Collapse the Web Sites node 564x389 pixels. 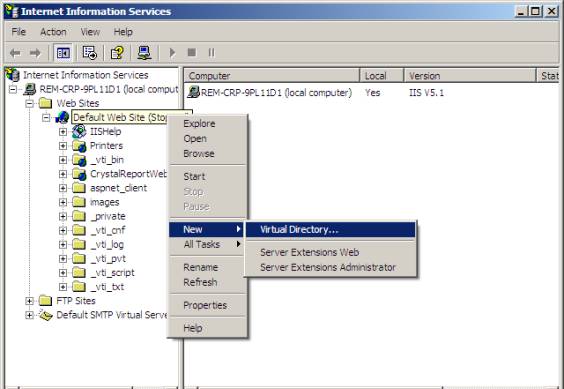click(29, 103)
